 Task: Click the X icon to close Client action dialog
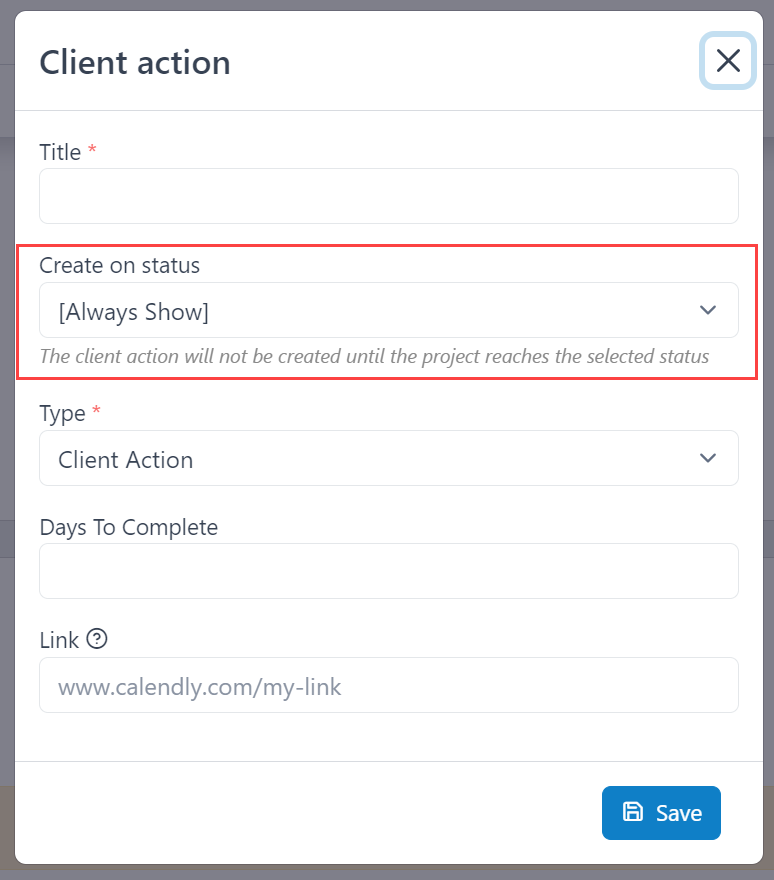727,61
